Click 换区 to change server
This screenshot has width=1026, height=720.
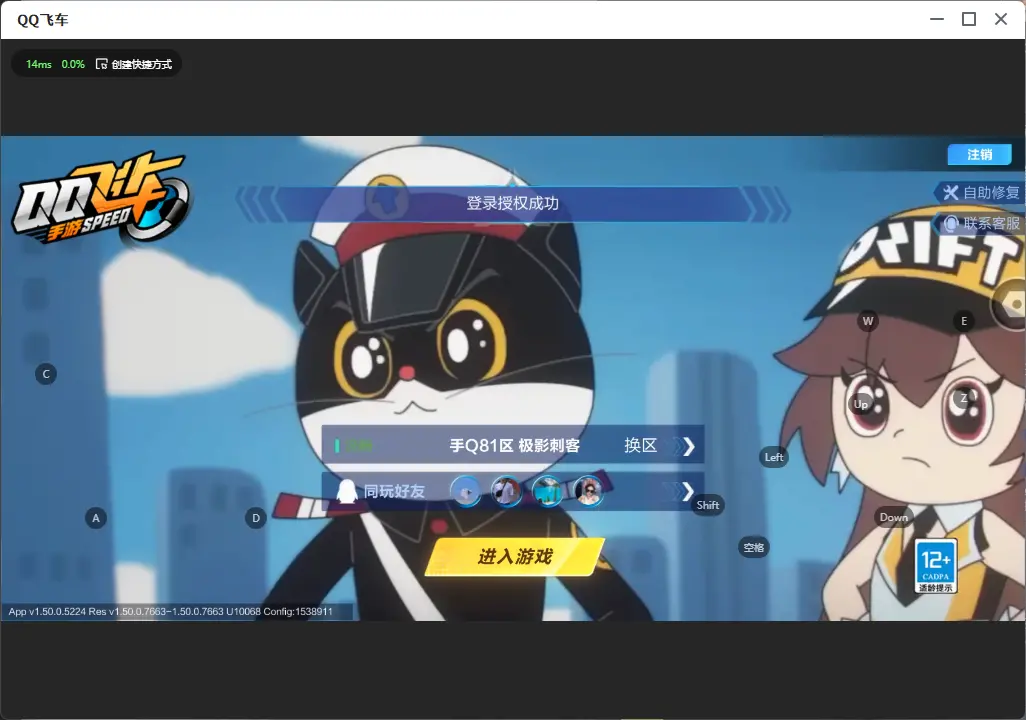click(640, 446)
